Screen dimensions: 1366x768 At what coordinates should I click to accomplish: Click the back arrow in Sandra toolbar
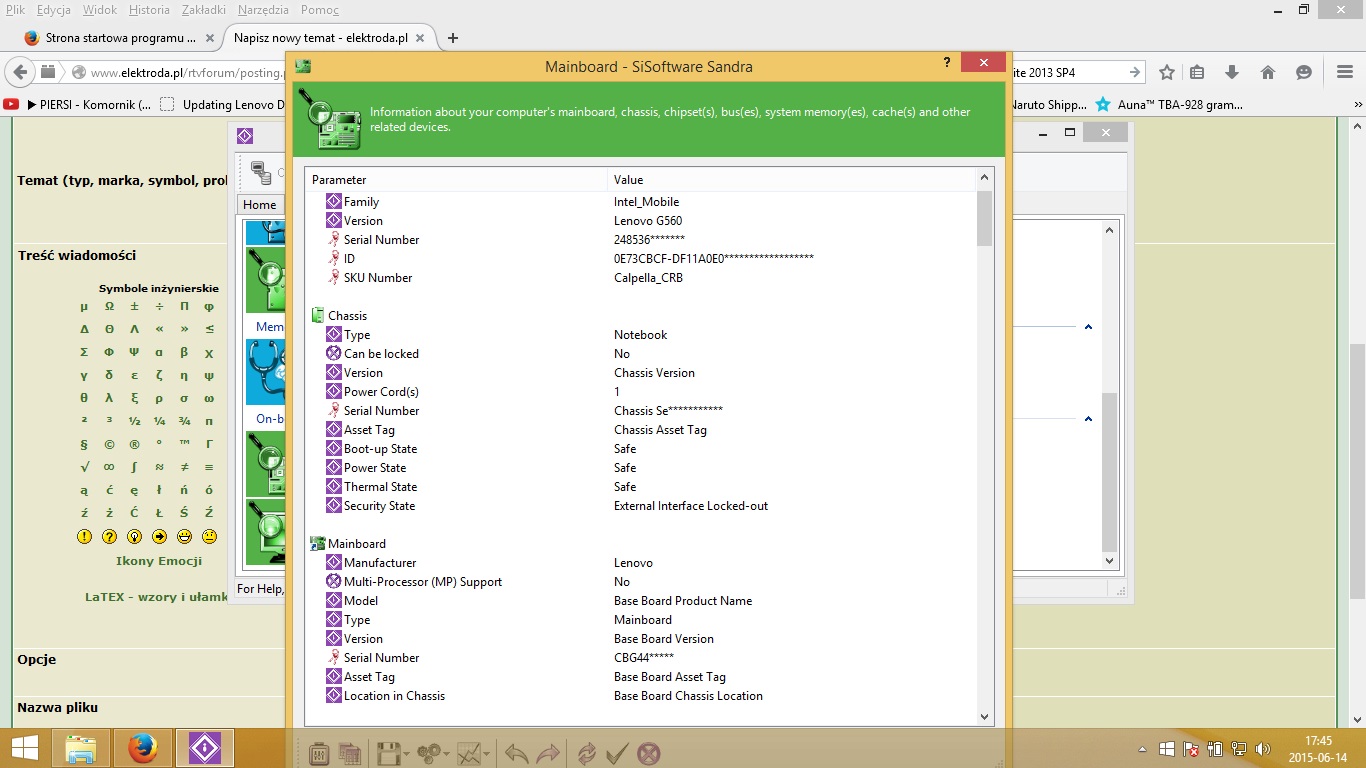point(516,753)
